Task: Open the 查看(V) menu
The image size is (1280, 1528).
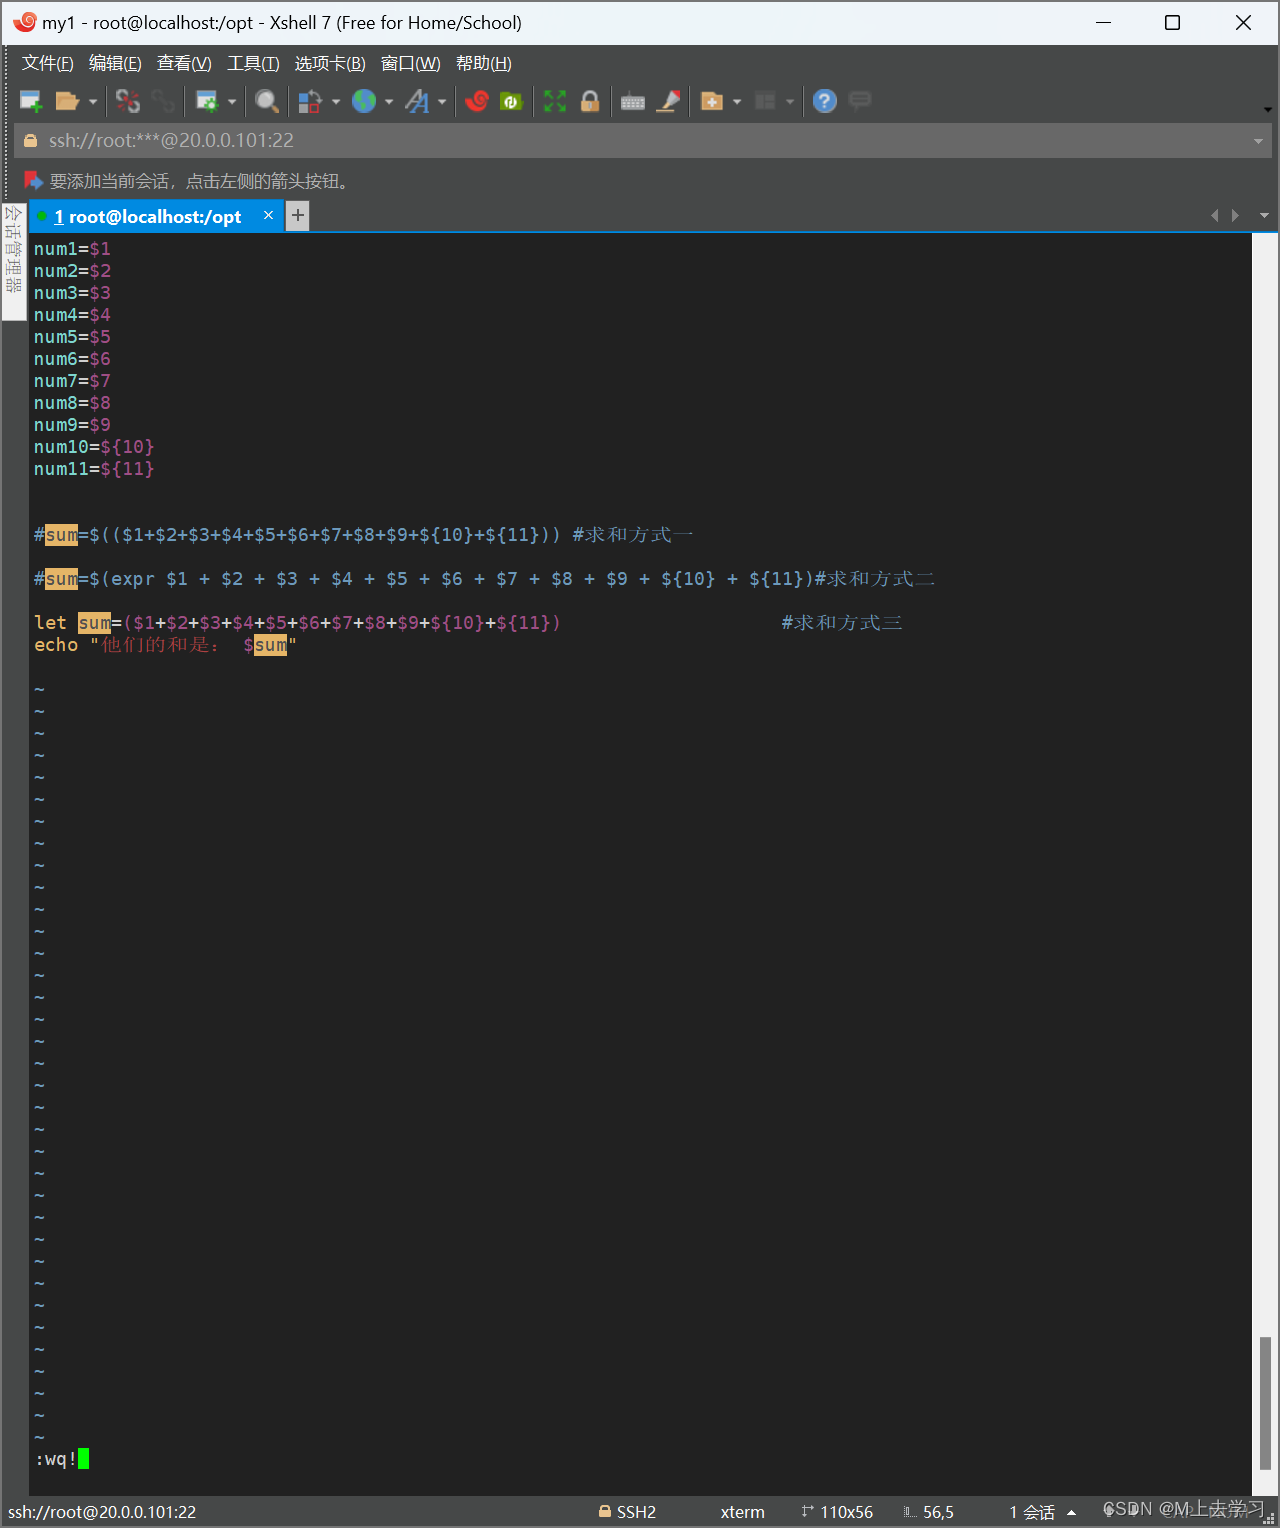Action: point(184,63)
